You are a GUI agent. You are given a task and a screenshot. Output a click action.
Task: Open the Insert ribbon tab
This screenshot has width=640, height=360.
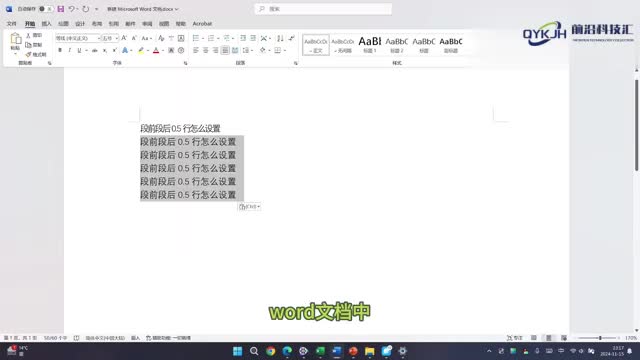[x=47, y=24]
